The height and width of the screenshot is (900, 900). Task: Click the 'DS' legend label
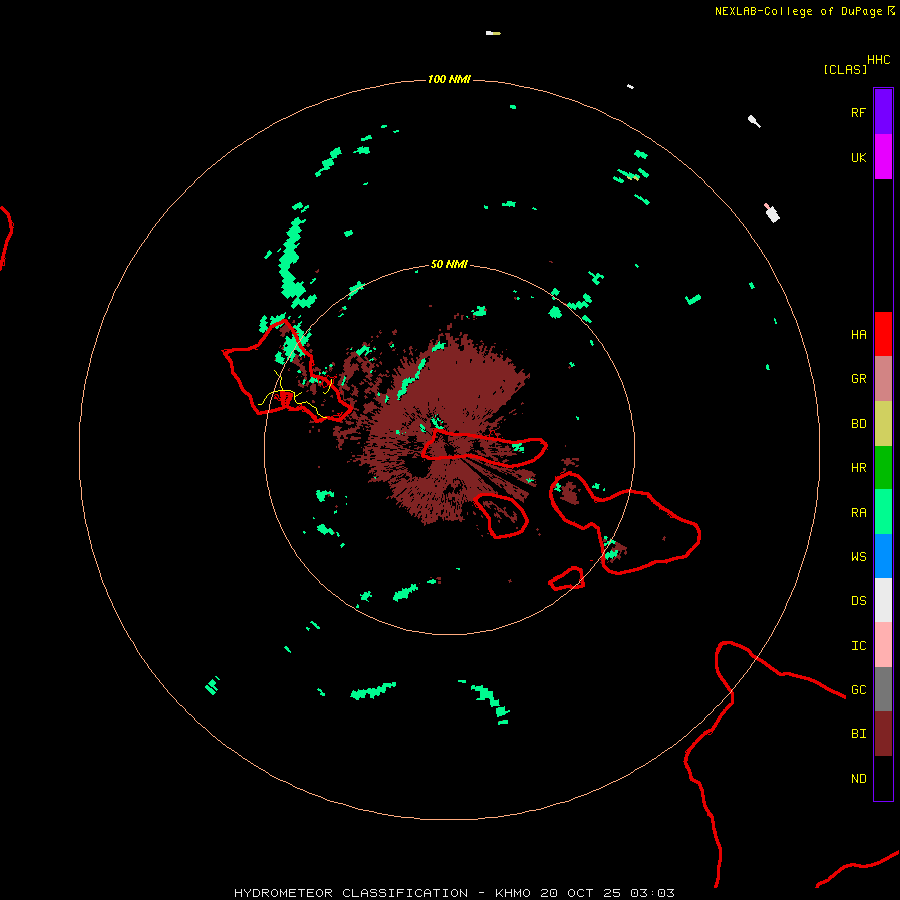pos(859,601)
